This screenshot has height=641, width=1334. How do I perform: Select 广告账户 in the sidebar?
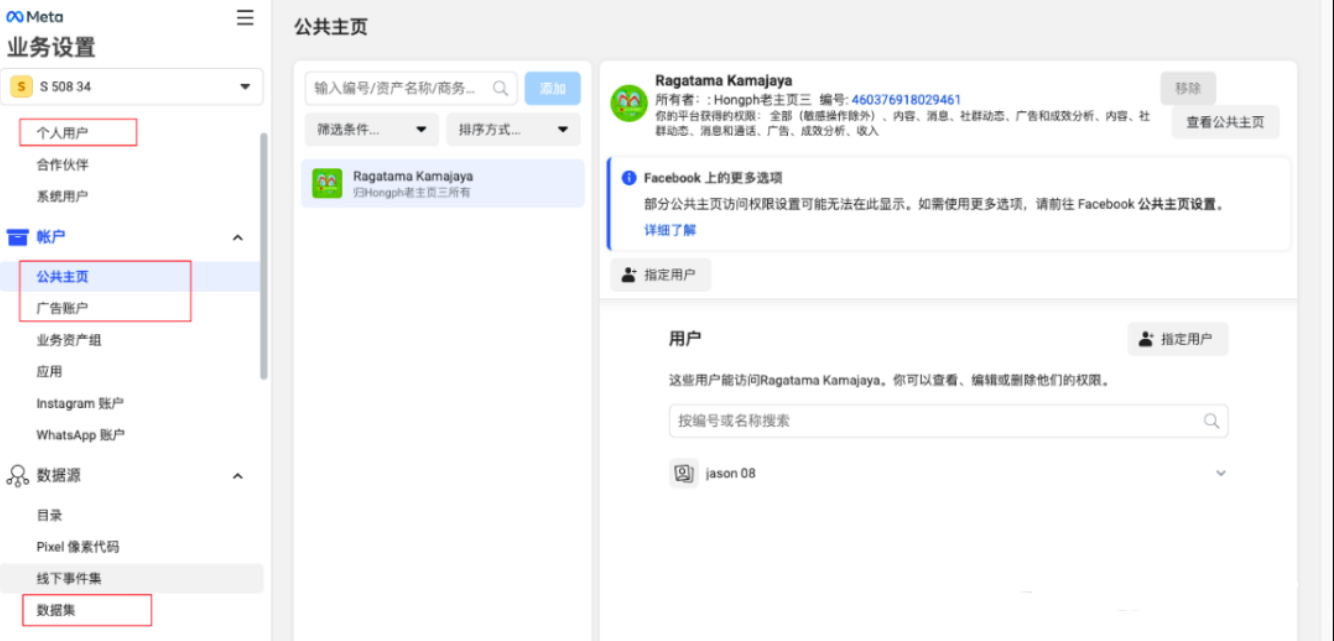(62, 308)
